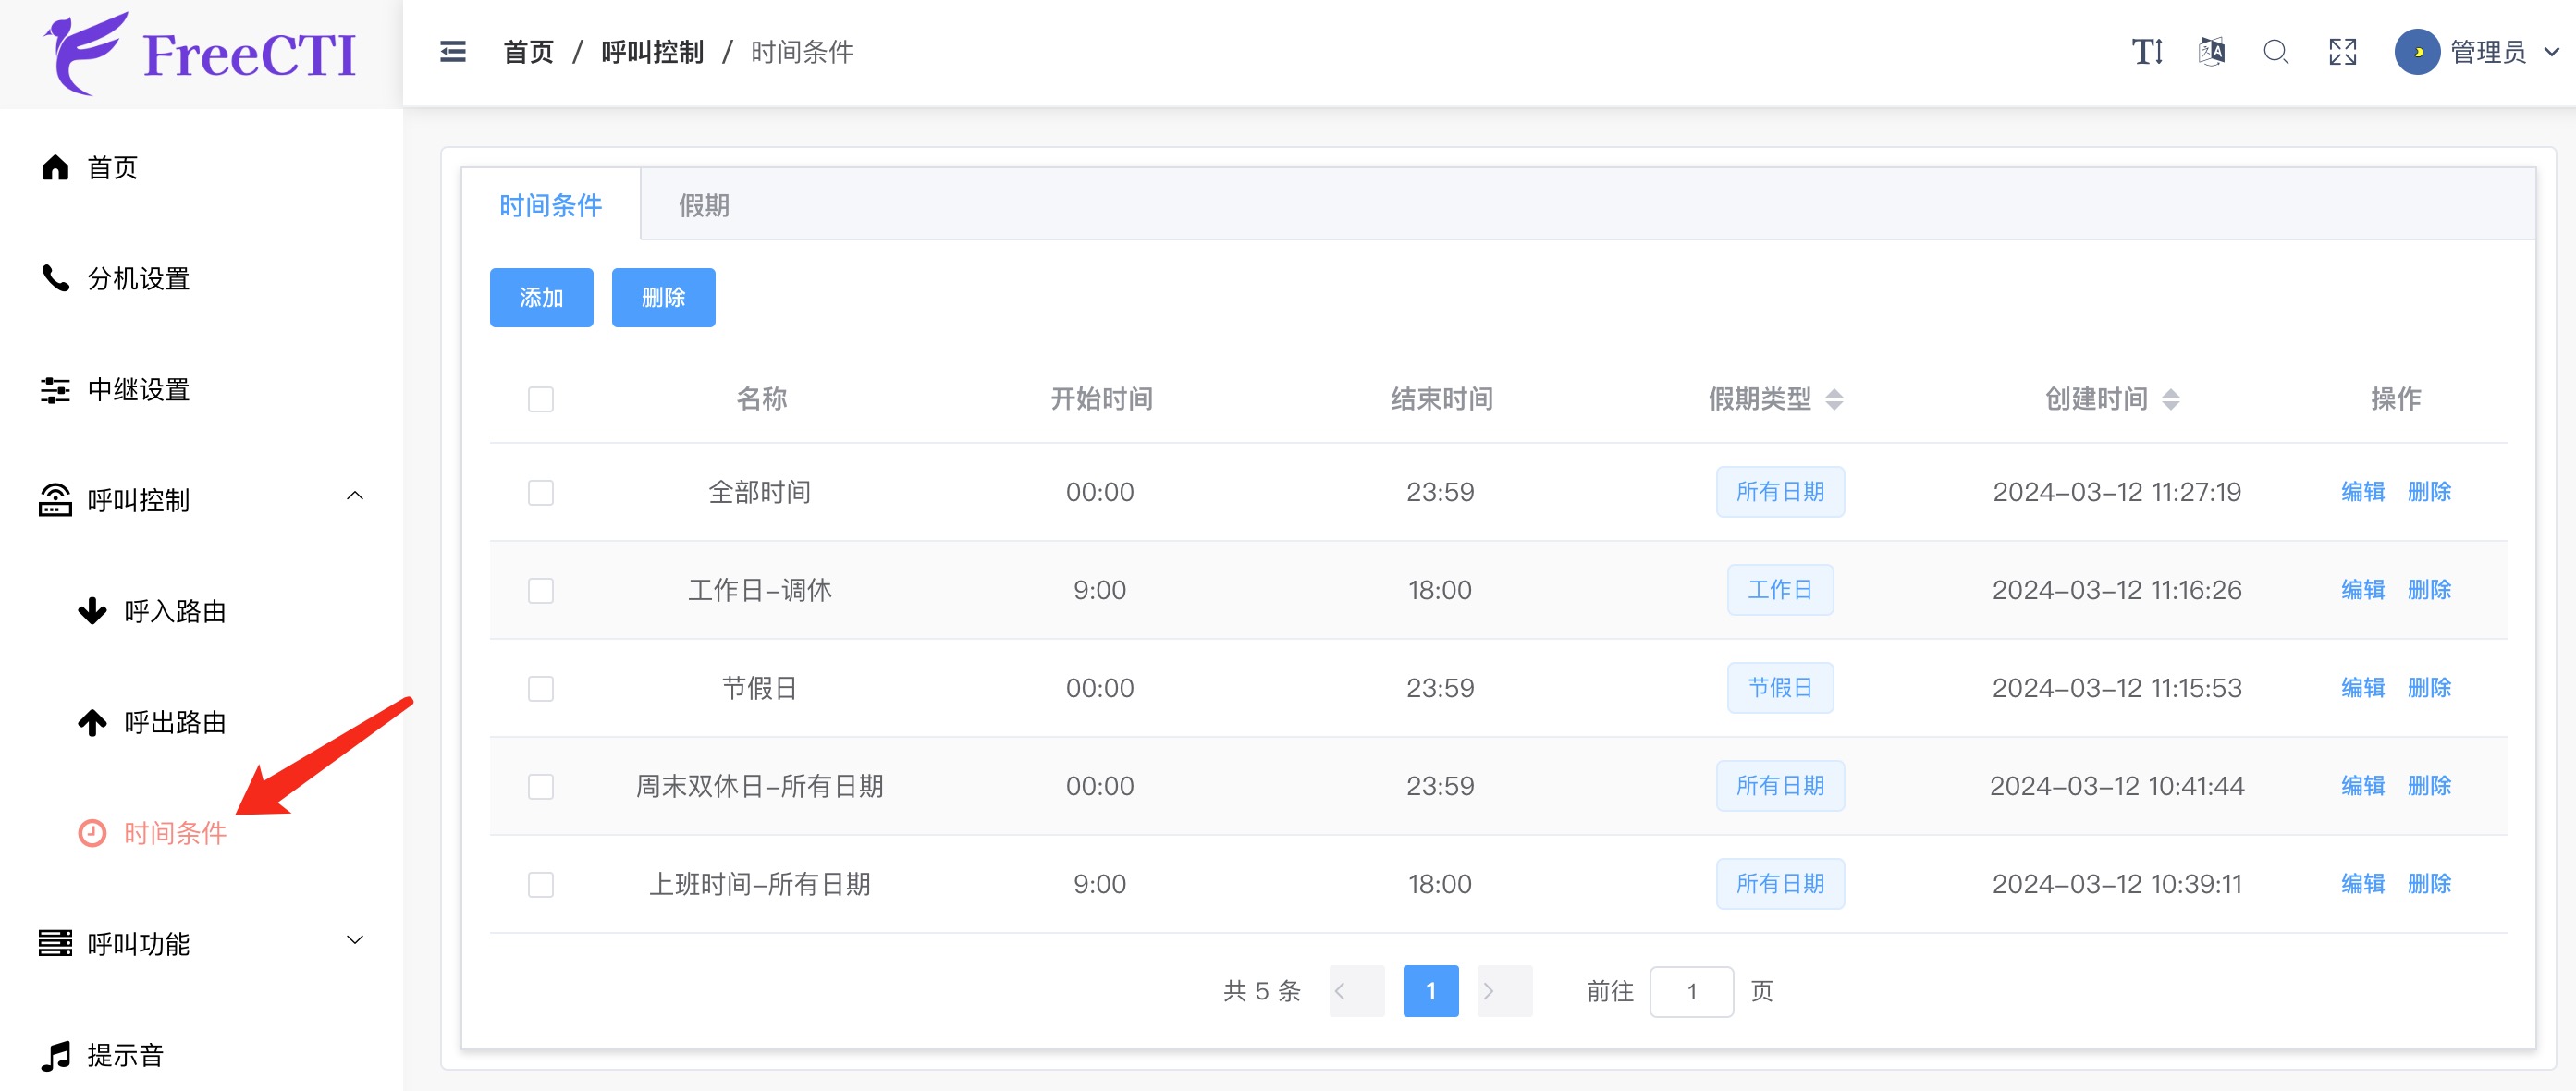Collapse the 呼叫控制 menu chevron

(x=355, y=496)
